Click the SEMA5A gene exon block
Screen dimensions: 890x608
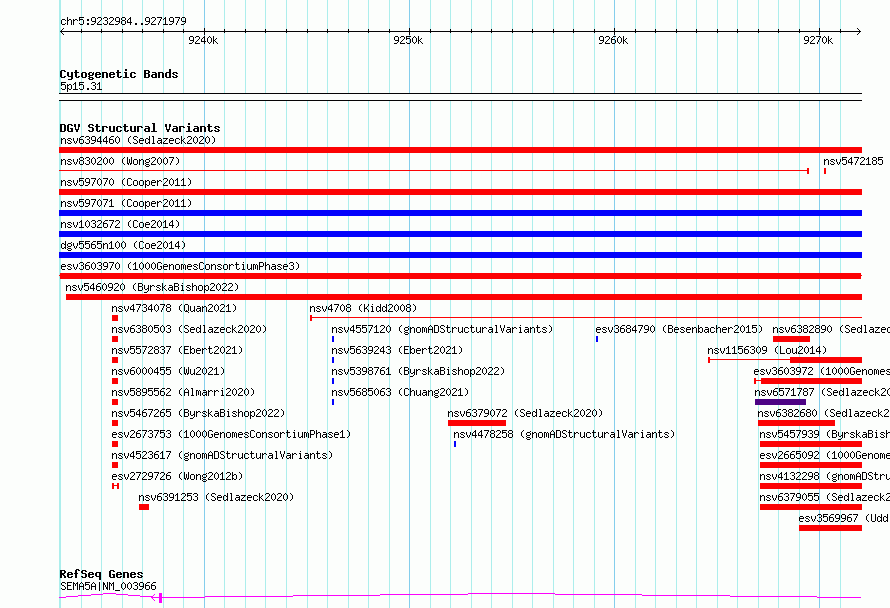coord(161,597)
